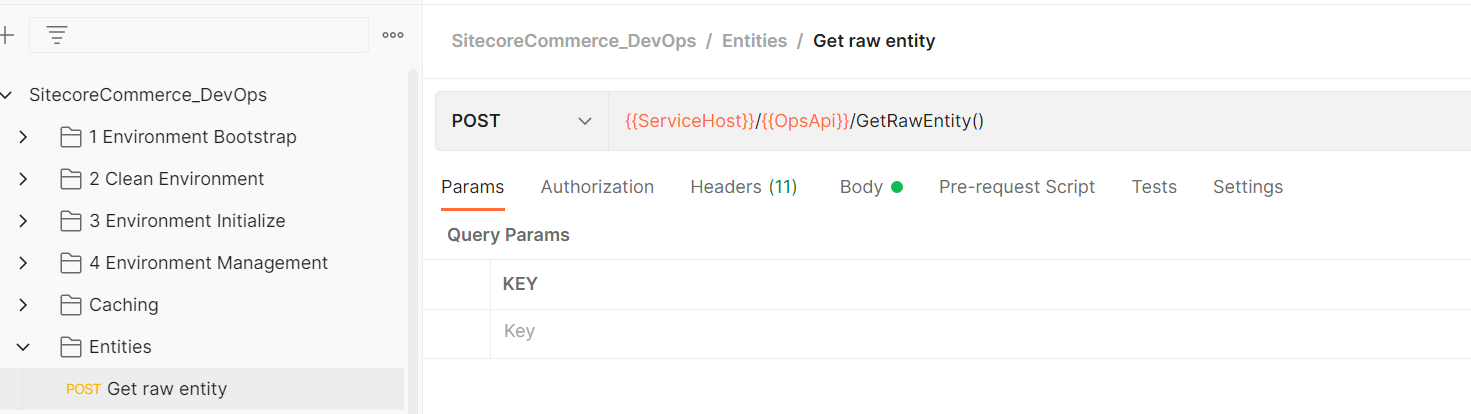The width and height of the screenshot is (1471, 414).
Task: Select 1 Environment Bootstrap folder label
Action: pyautogui.click(x=193, y=137)
